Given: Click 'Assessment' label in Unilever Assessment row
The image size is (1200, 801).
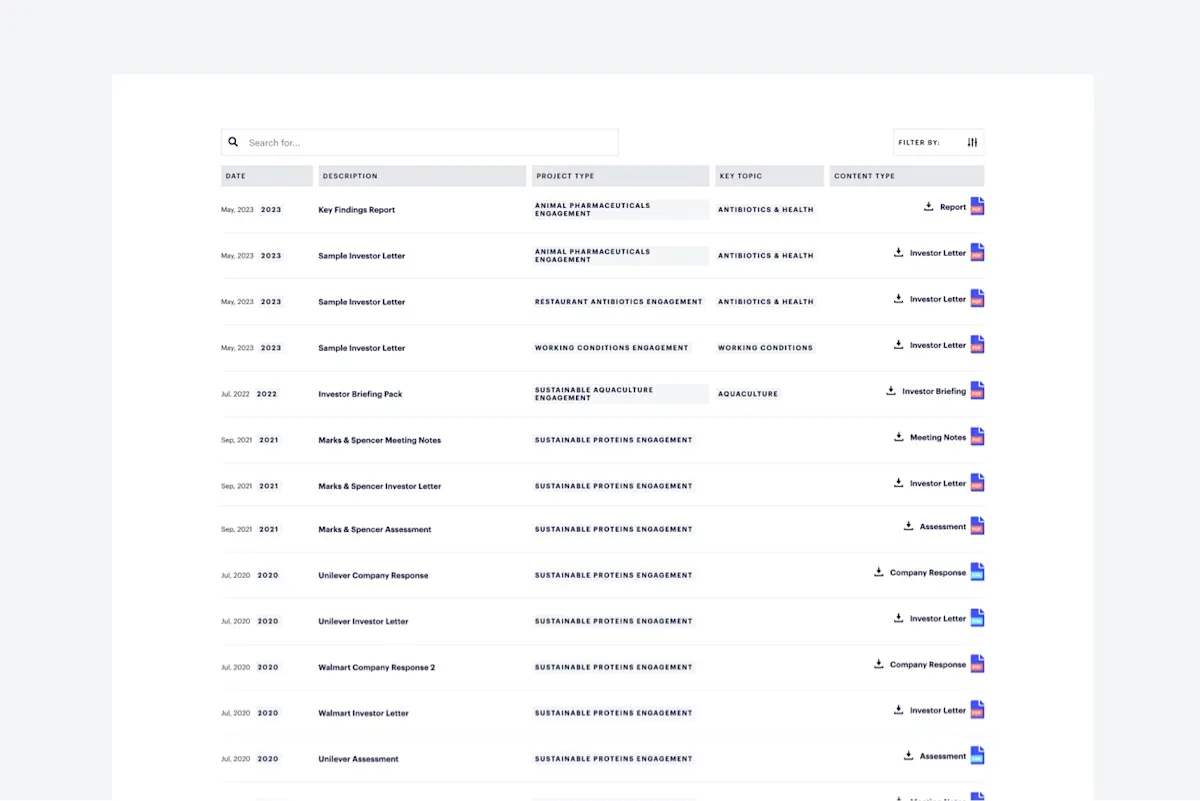Looking at the screenshot, I should [x=943, y=756].
